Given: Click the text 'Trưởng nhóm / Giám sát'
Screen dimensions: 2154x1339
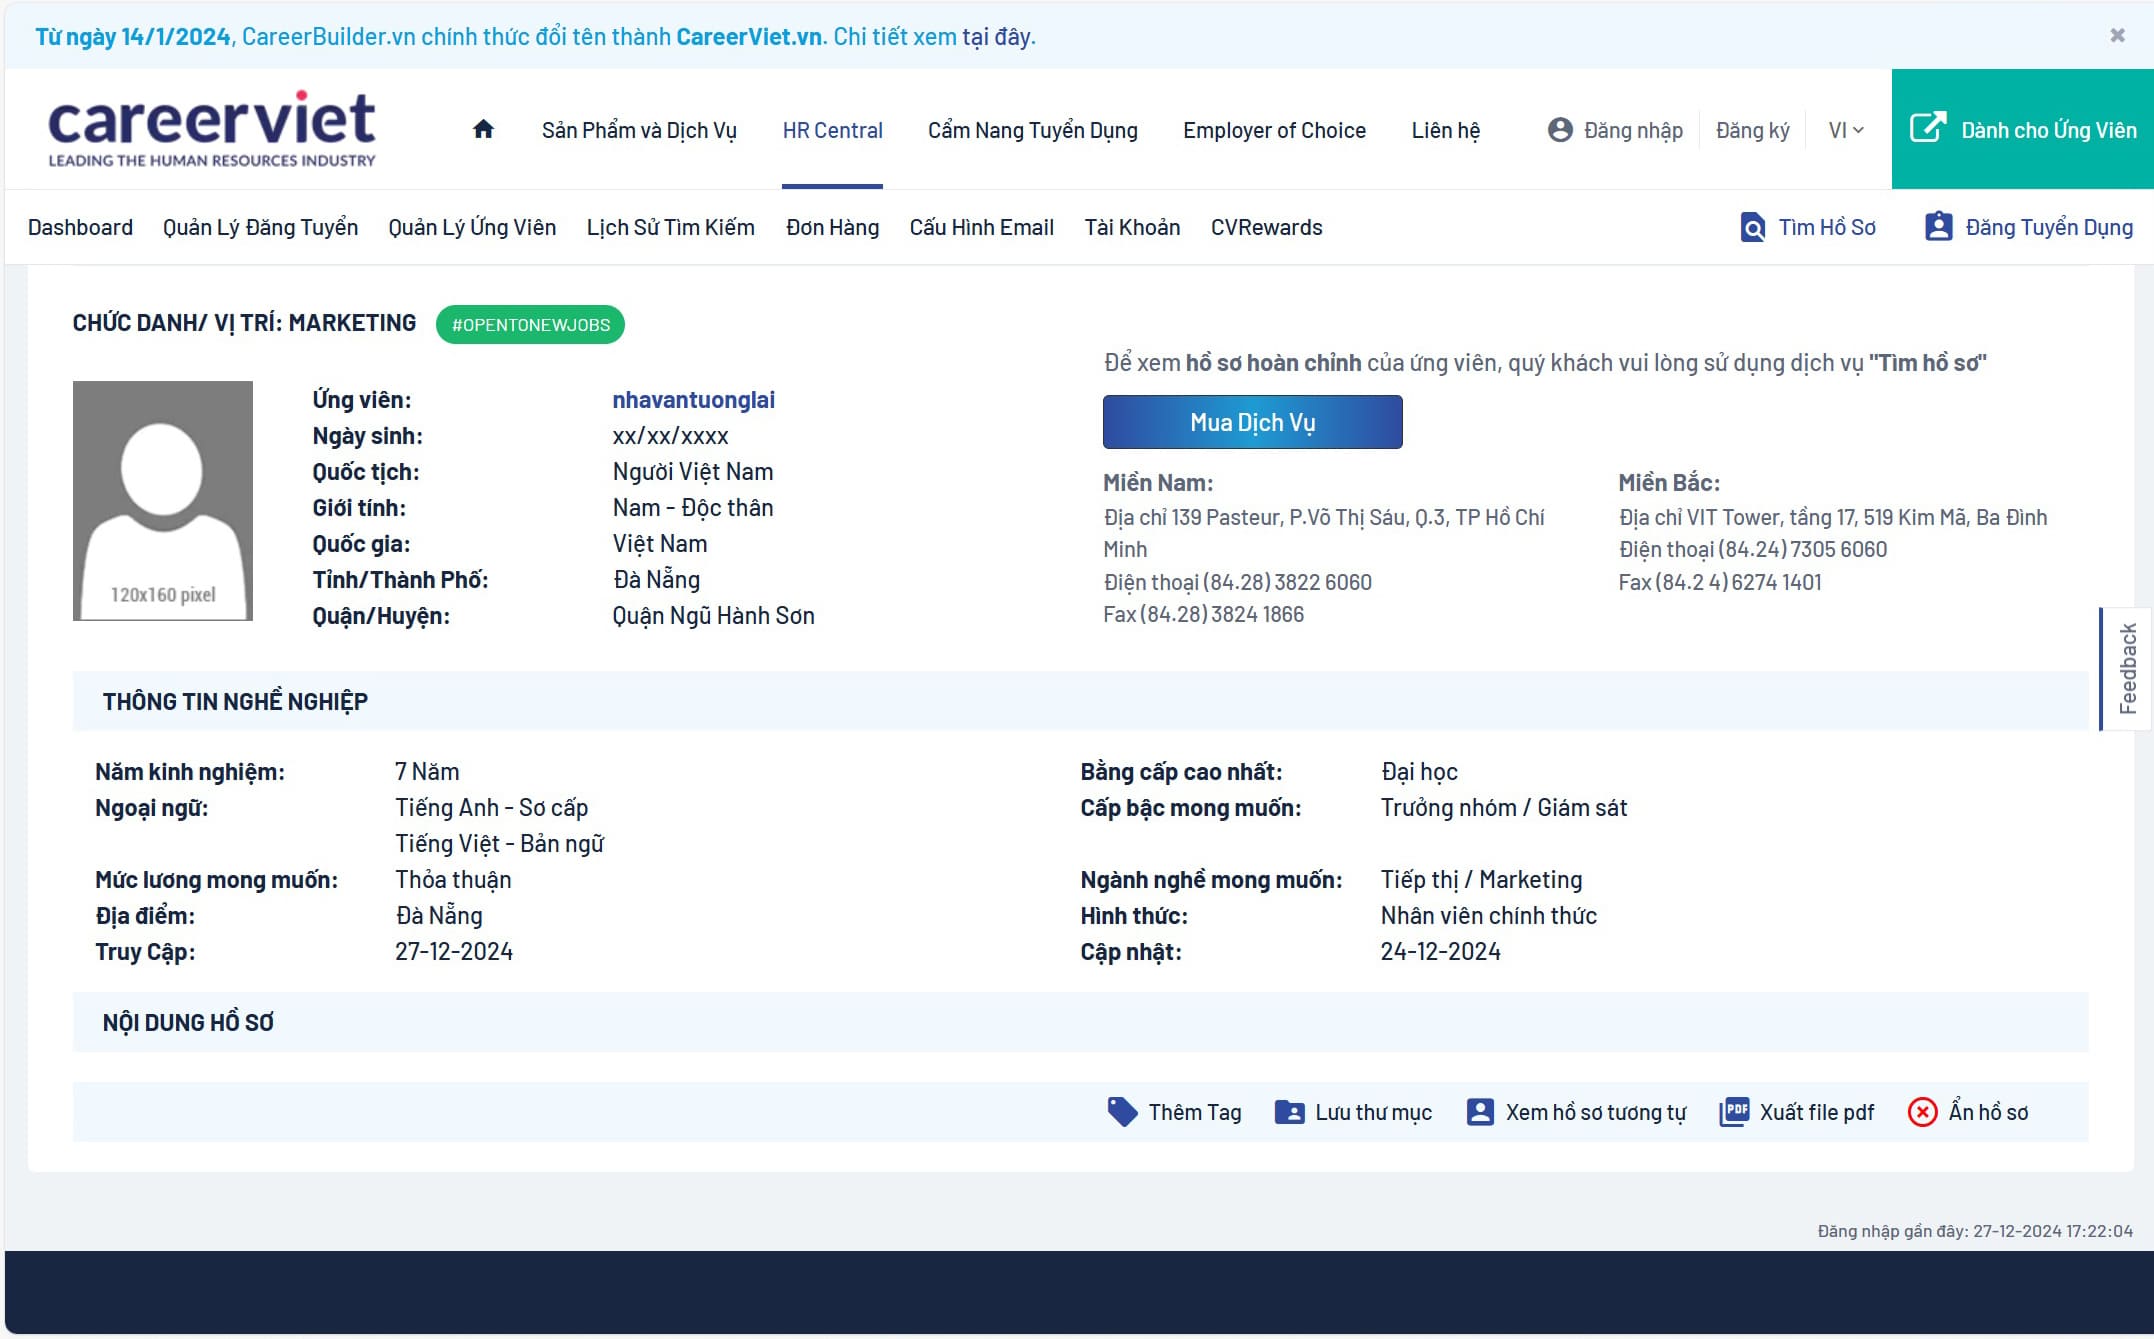Looking at the screenshot, I should coord(1503,808).
